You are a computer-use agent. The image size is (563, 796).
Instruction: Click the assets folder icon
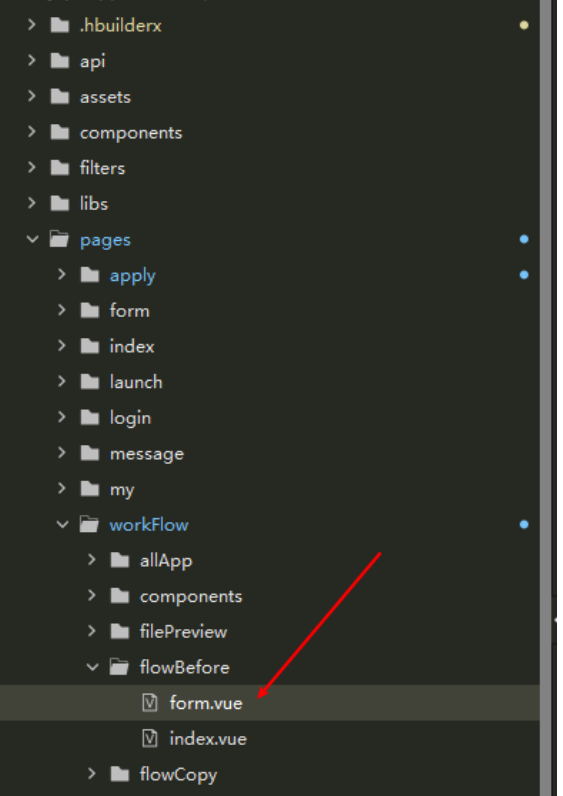click(60, 96)
